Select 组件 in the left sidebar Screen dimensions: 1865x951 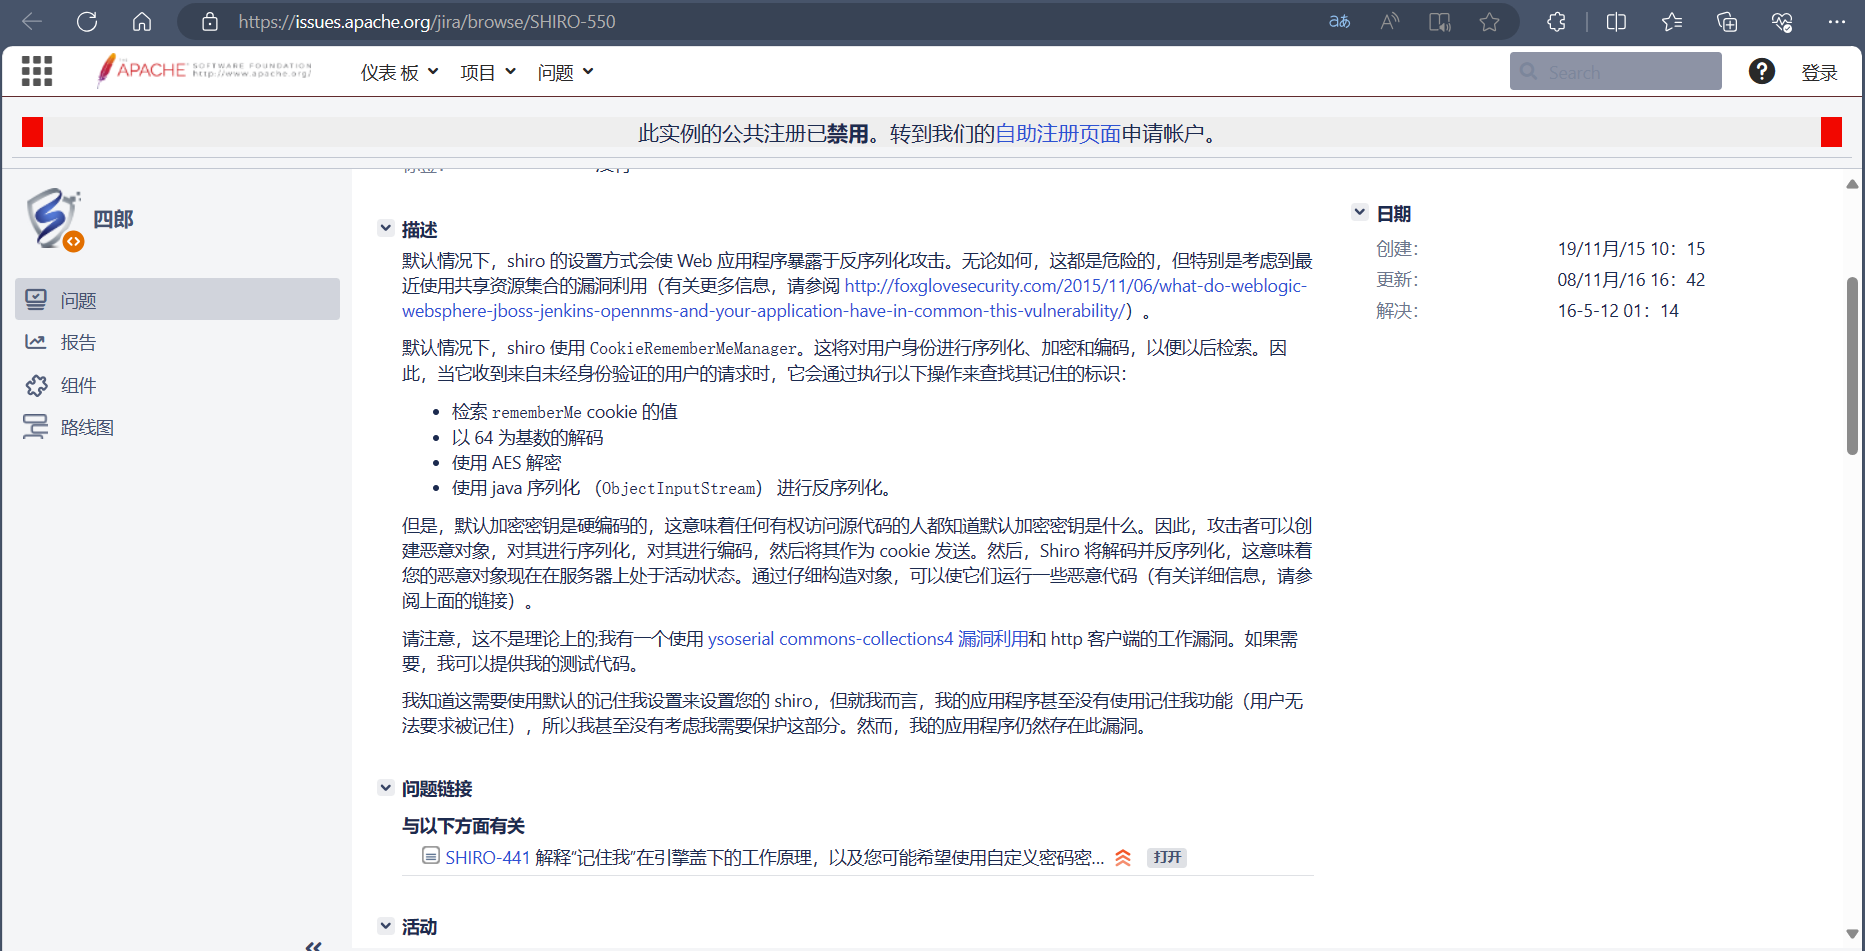coord(178,385)
